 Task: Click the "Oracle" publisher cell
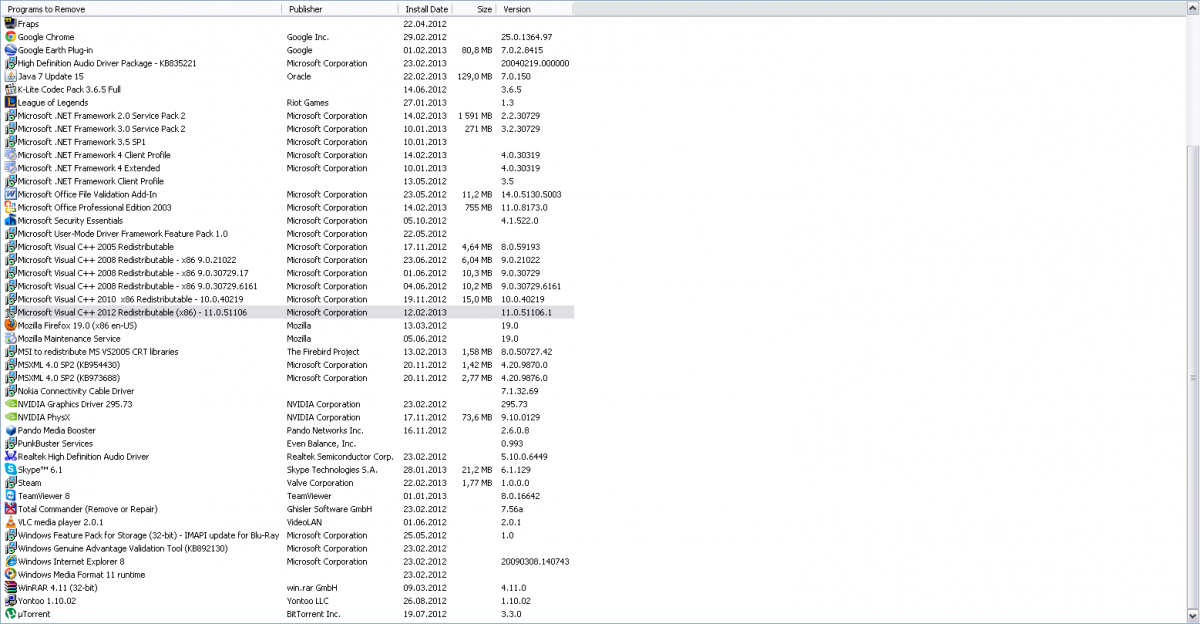(299, 76)
